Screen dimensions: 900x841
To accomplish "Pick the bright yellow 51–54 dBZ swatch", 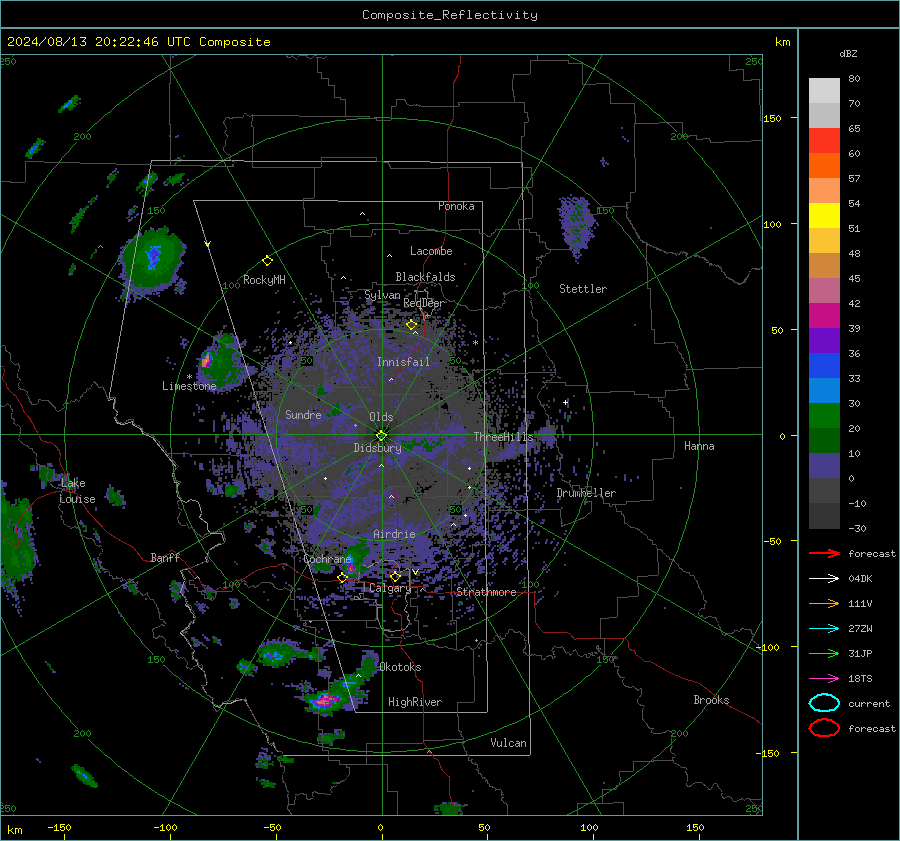I will tap(824, 215).
